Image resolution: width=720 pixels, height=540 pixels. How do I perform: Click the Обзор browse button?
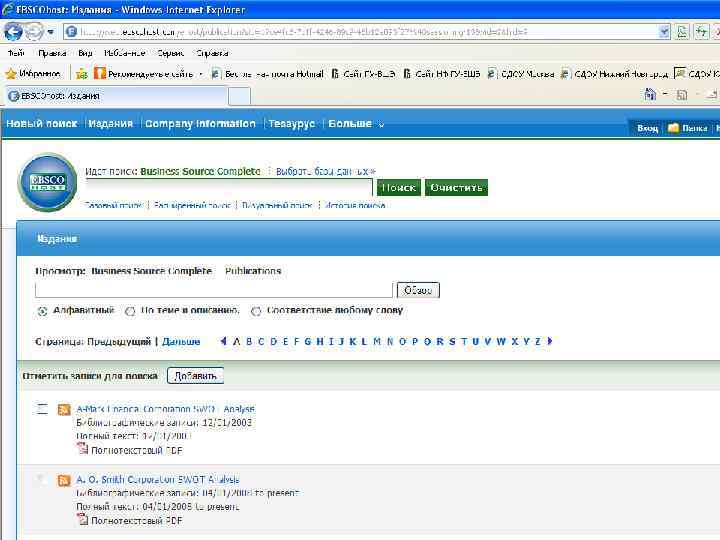(x=418, y=290)
